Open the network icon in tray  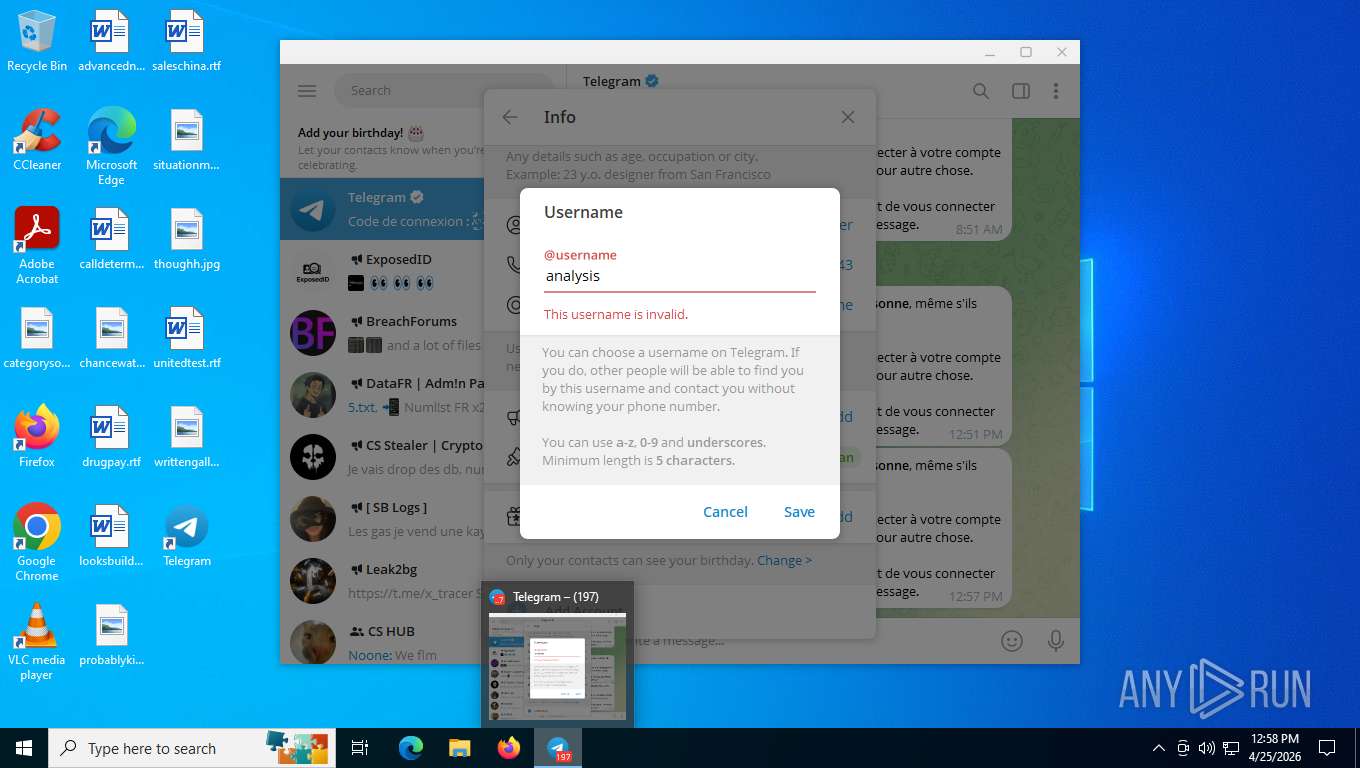click(1231, 748)
